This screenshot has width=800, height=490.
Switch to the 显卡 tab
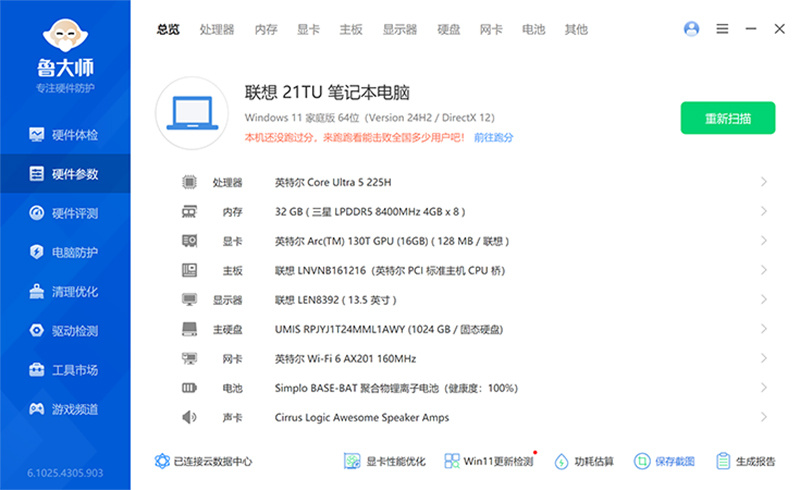click(308, 30)
